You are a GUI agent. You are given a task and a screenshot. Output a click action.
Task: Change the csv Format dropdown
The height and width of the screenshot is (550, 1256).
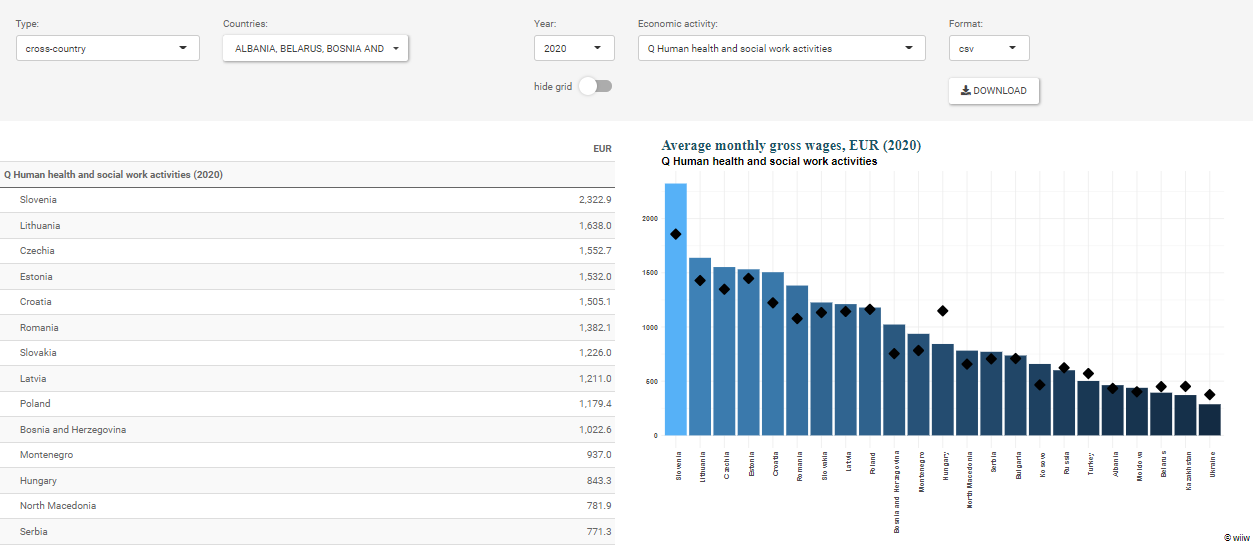tap(988, 48)
